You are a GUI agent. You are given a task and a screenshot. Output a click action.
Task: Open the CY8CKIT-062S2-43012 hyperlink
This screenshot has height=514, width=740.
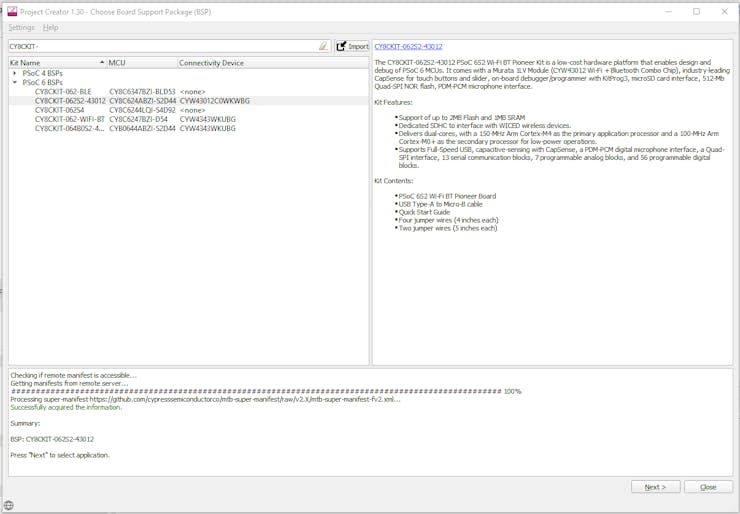tap(408, 46)
